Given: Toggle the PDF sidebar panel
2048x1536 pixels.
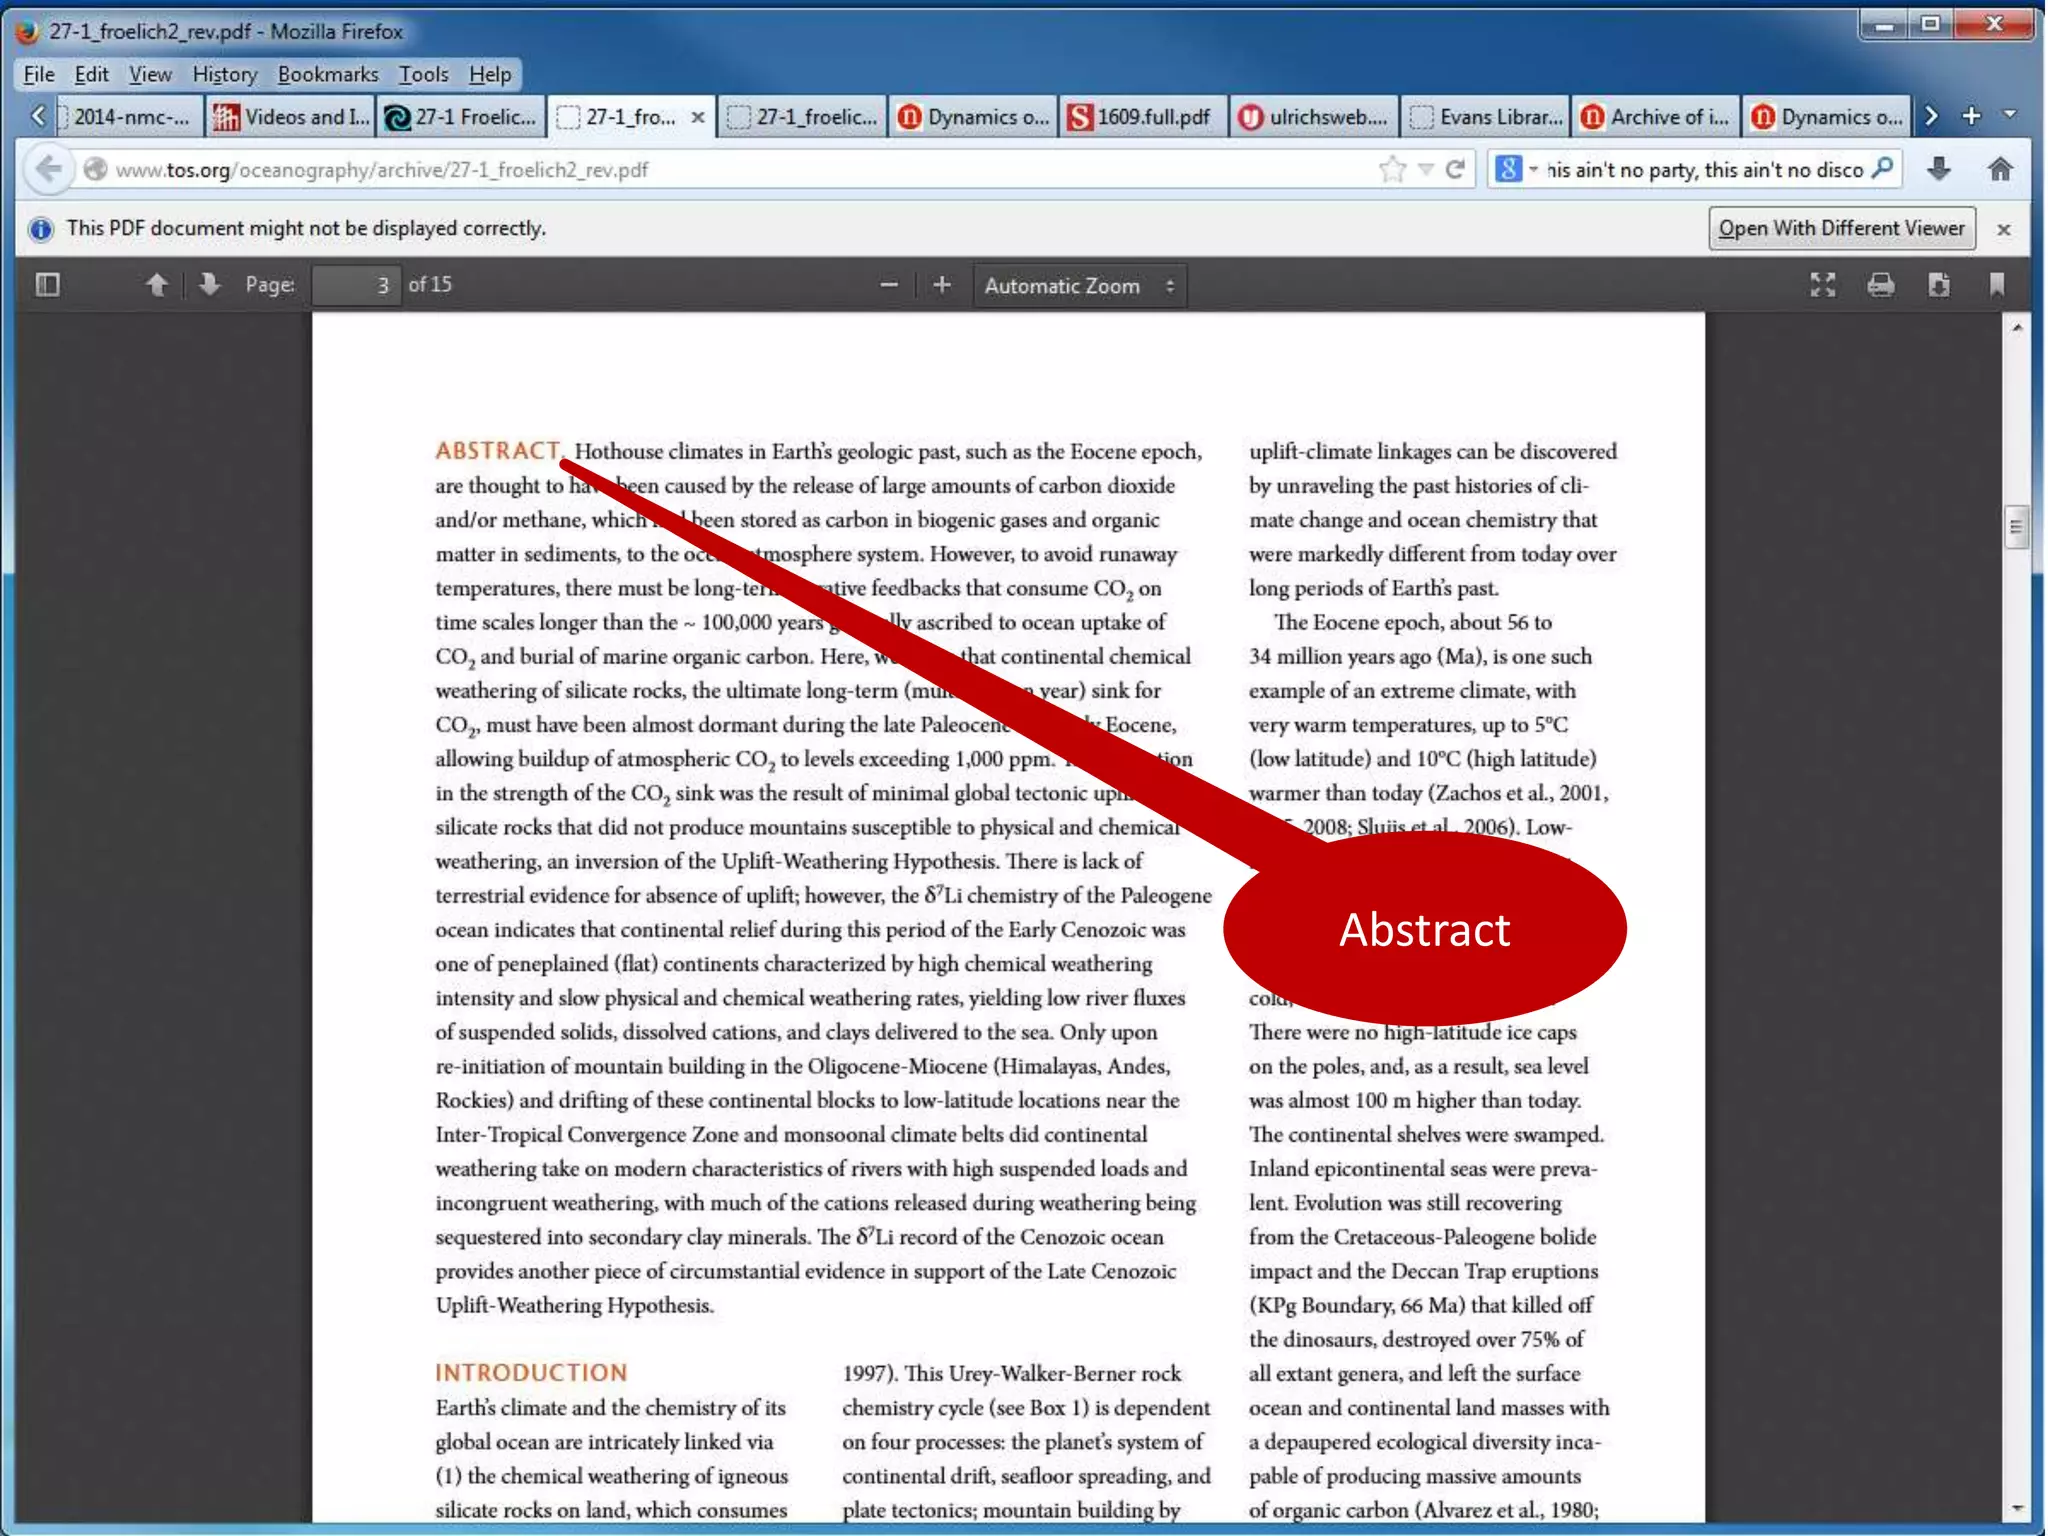Looking at the screenshot, I should [x=47, y=285].
